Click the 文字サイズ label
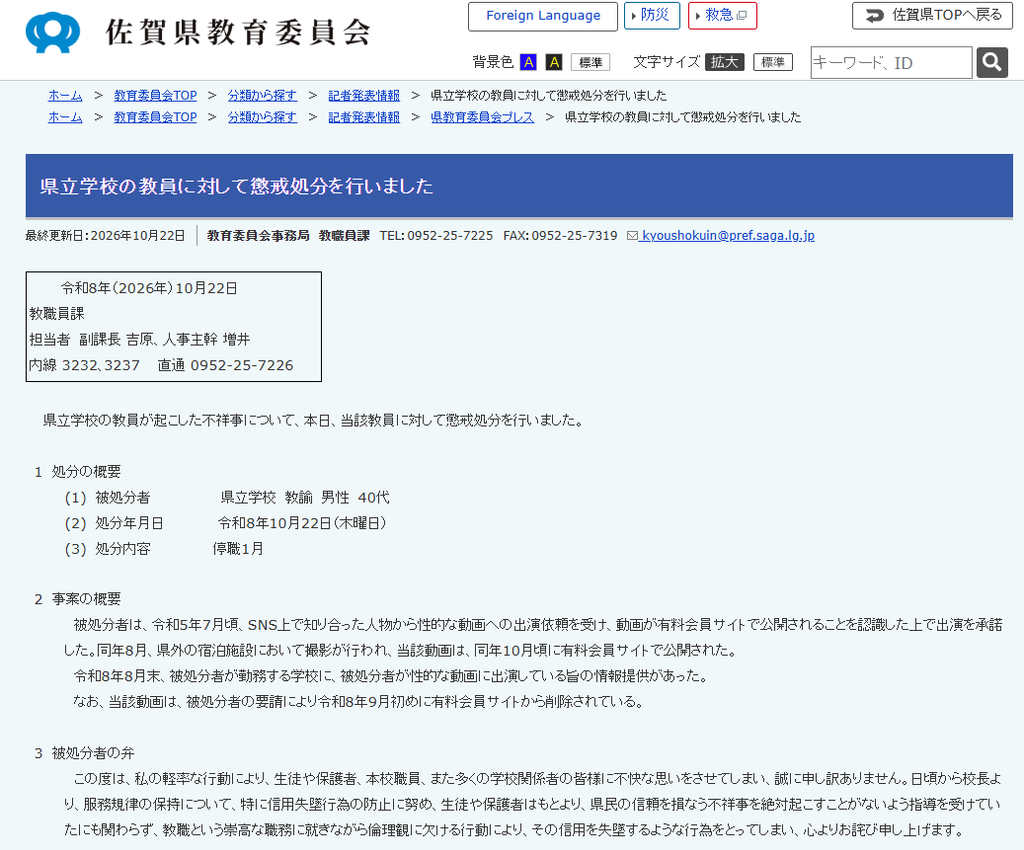The height and width of the screenshot is (850, 1024). [x=667, y=62]
